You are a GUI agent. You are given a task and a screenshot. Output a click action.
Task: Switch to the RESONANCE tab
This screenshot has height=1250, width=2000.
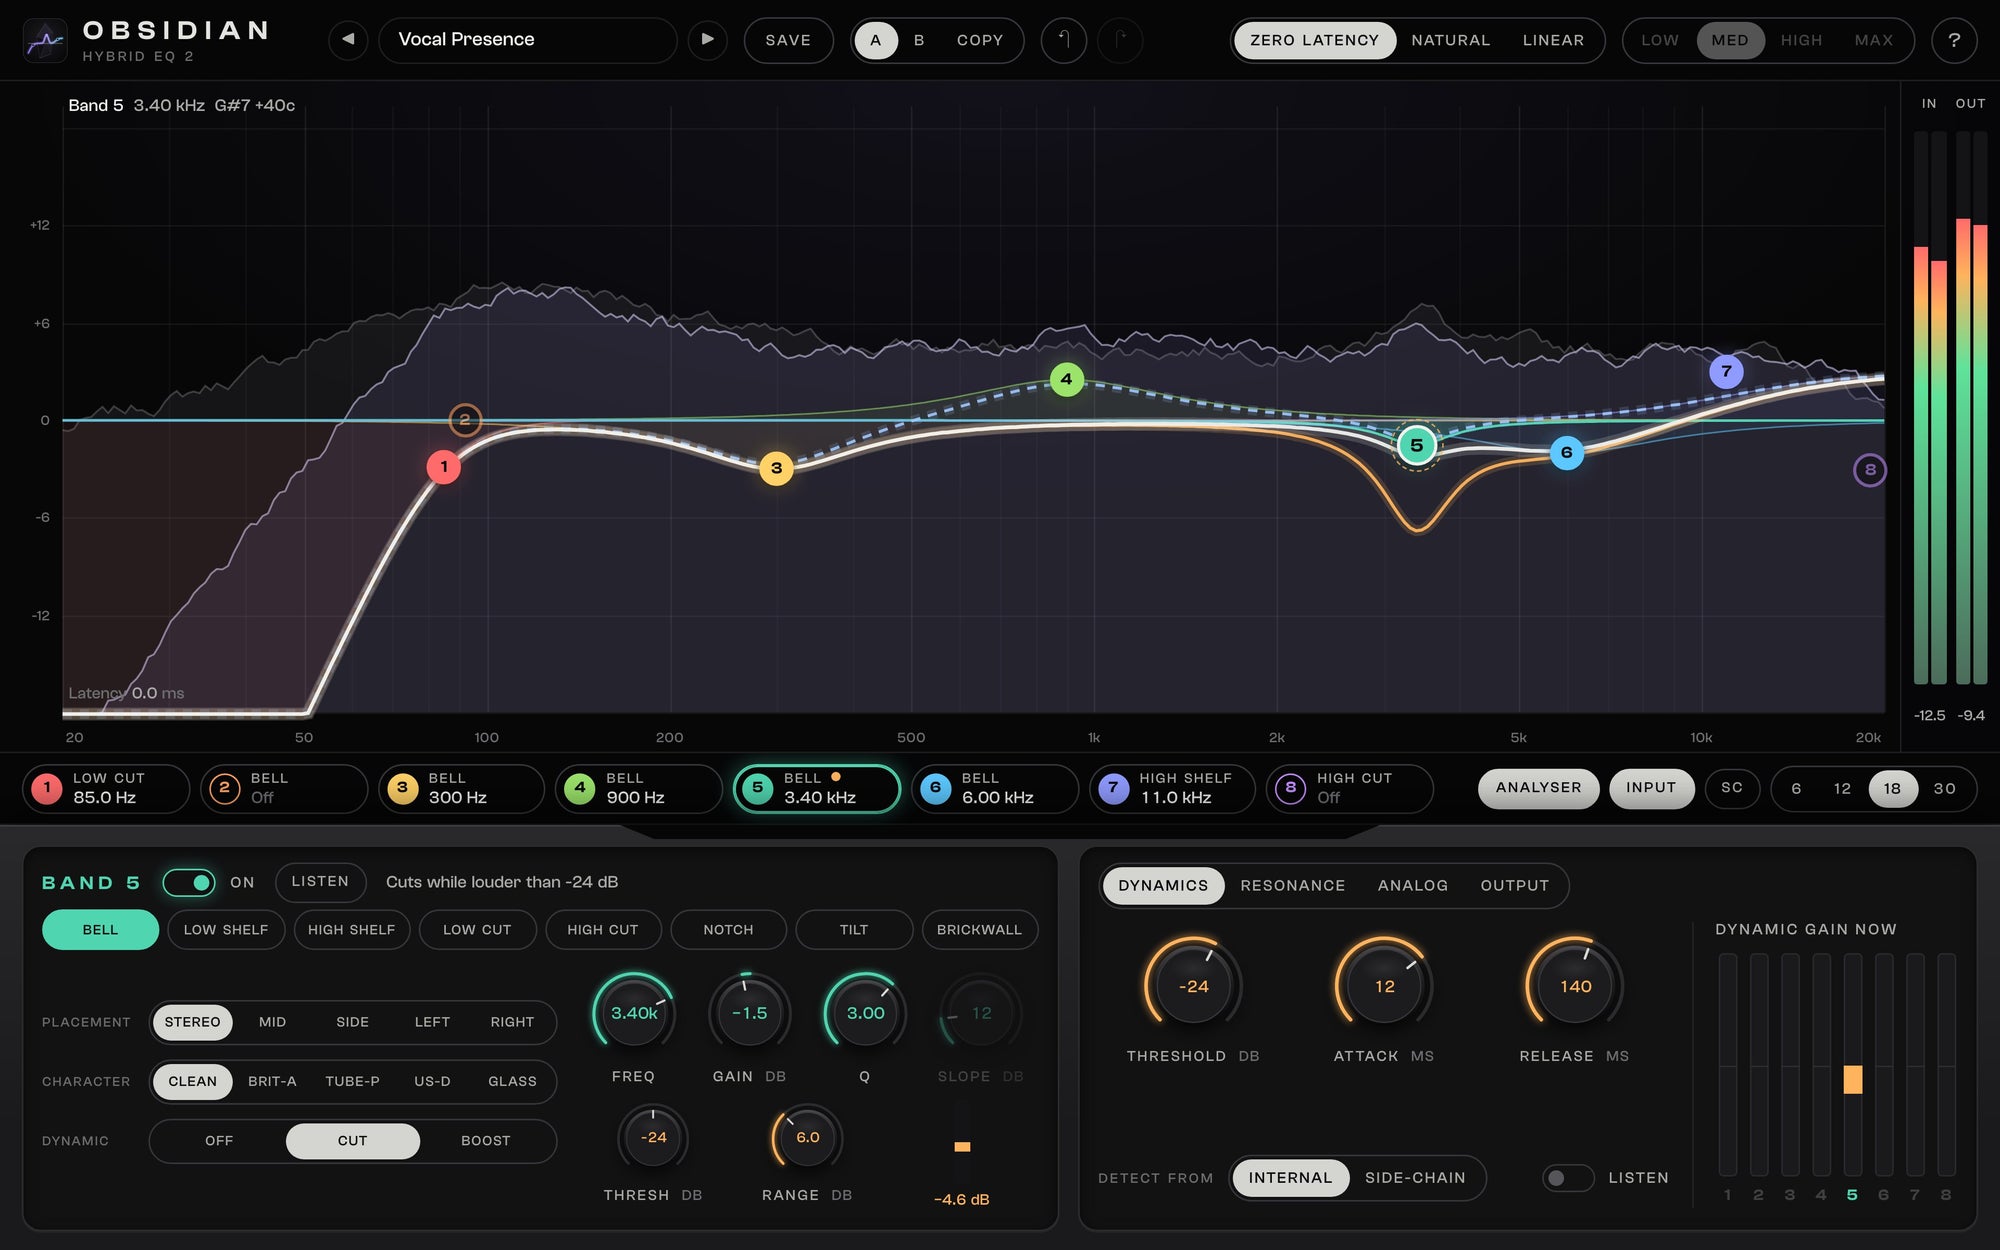click(x=1292, y=886)
